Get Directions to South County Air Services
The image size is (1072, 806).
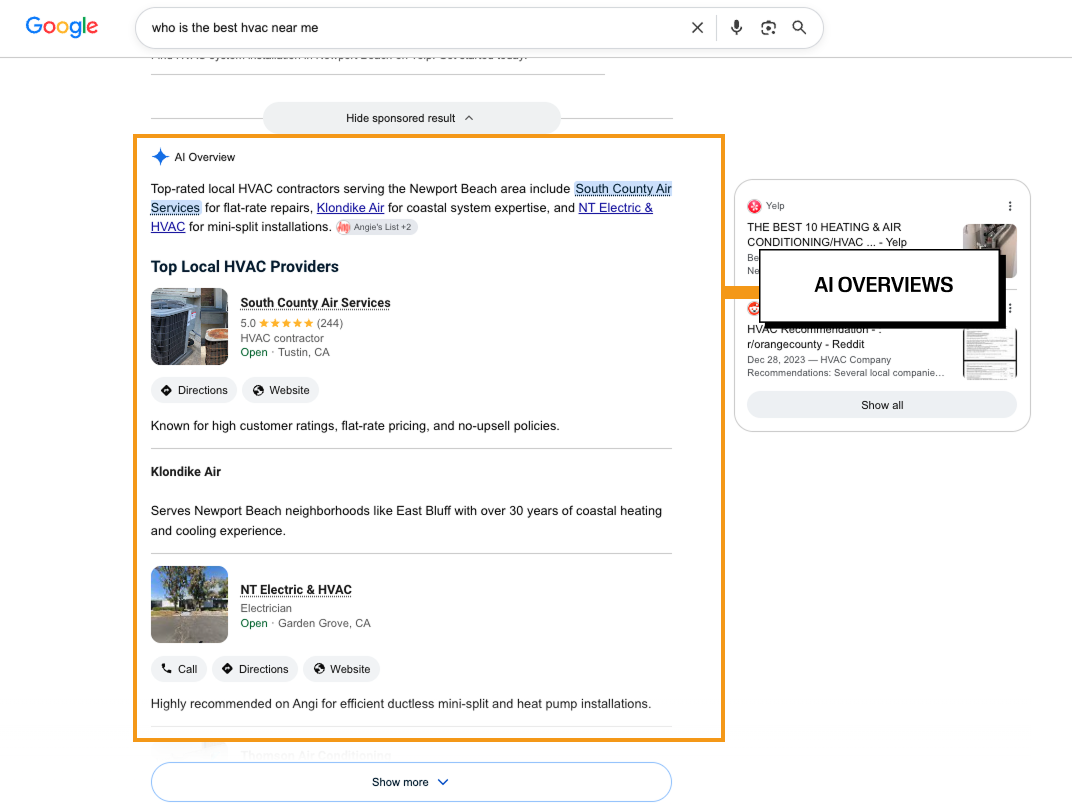point(193,390)
